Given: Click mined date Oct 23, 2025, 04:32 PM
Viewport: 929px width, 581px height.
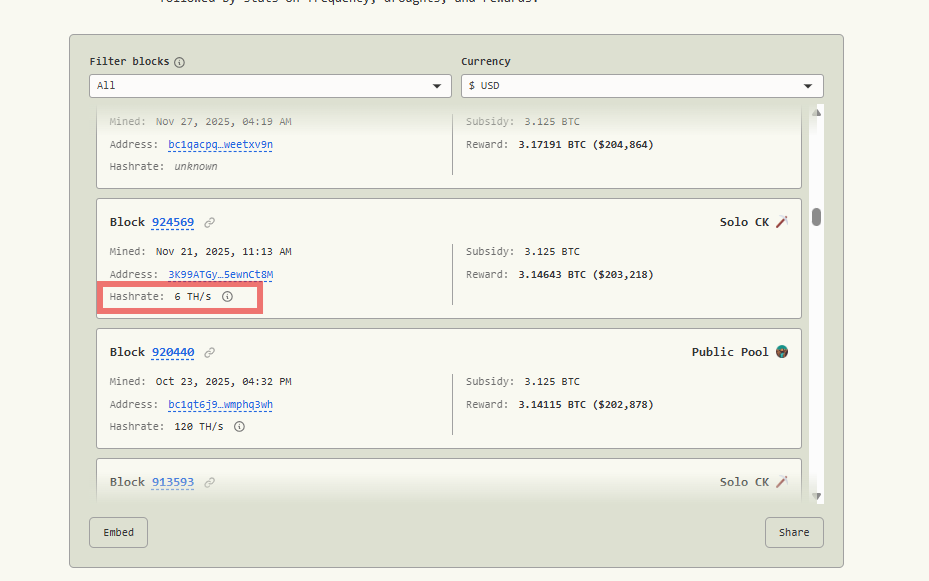Looking at the screenshot, I should point(223,381).
